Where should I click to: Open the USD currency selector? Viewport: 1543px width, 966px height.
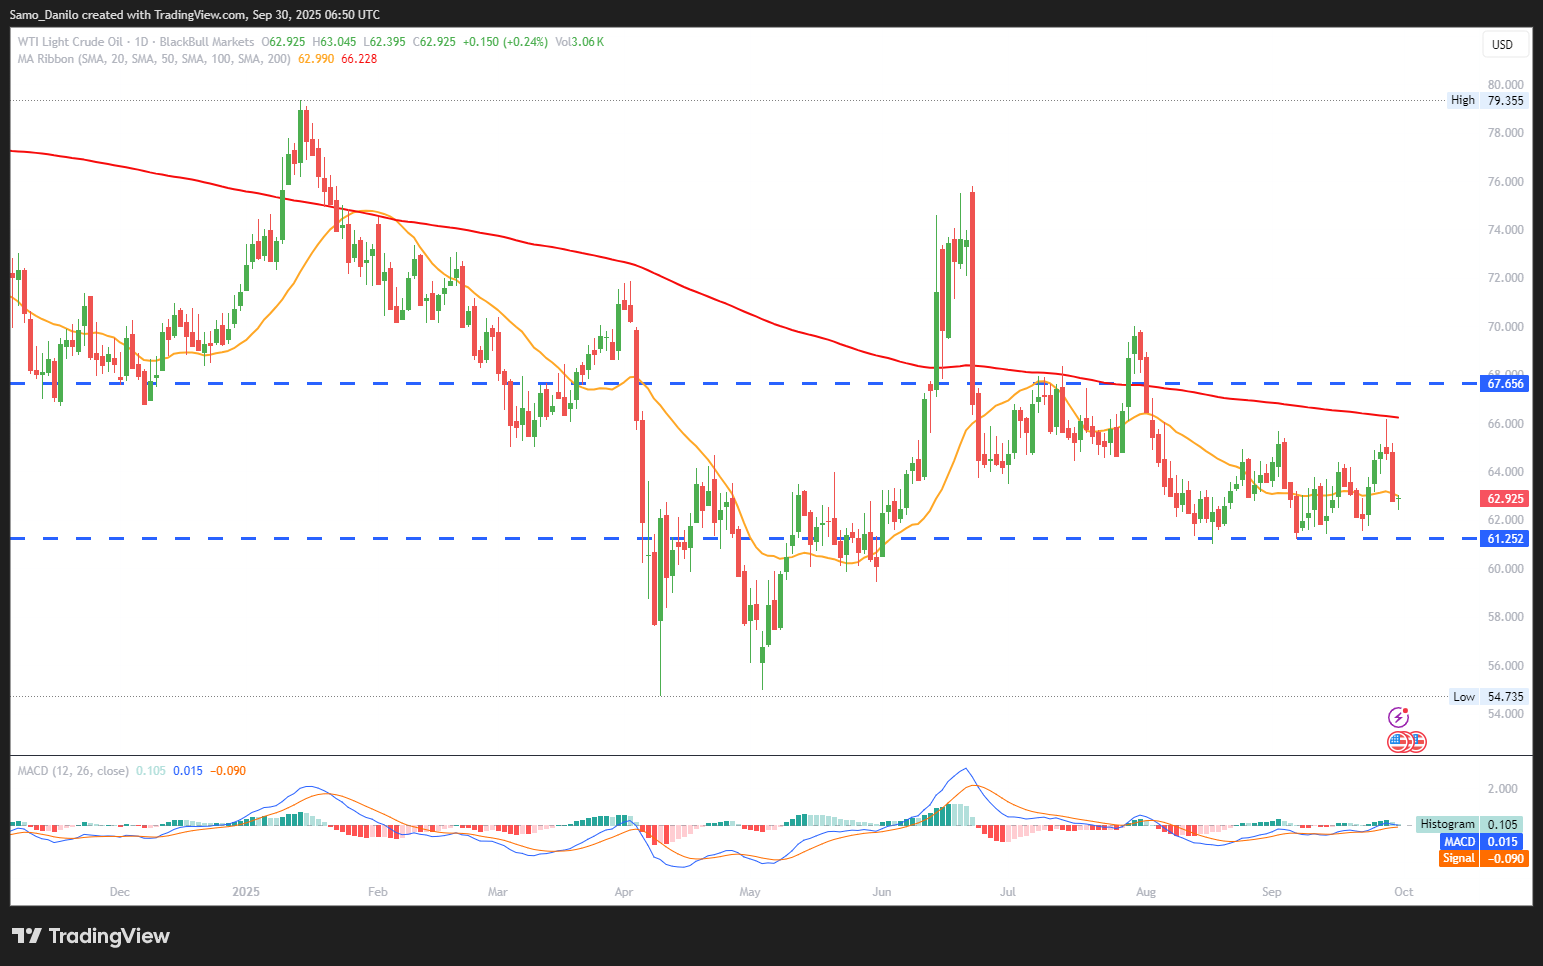(1502, 44)
